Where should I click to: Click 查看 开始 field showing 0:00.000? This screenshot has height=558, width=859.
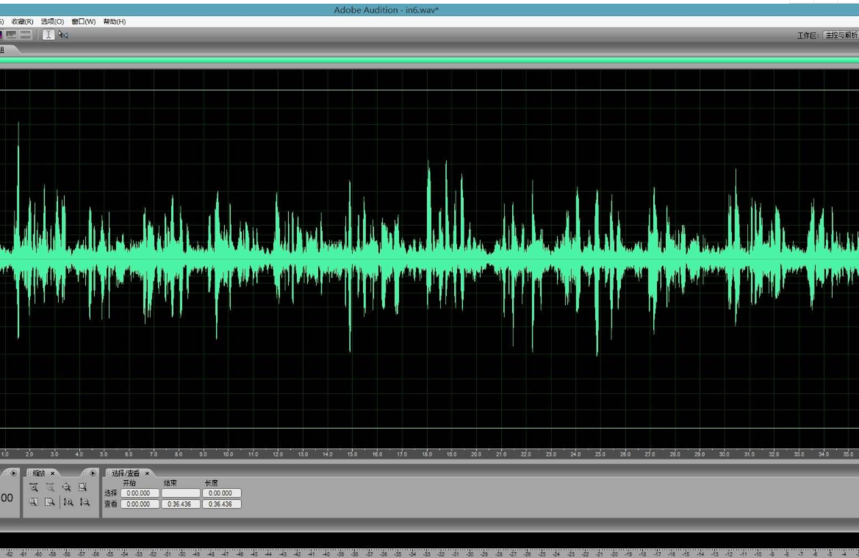140,504
